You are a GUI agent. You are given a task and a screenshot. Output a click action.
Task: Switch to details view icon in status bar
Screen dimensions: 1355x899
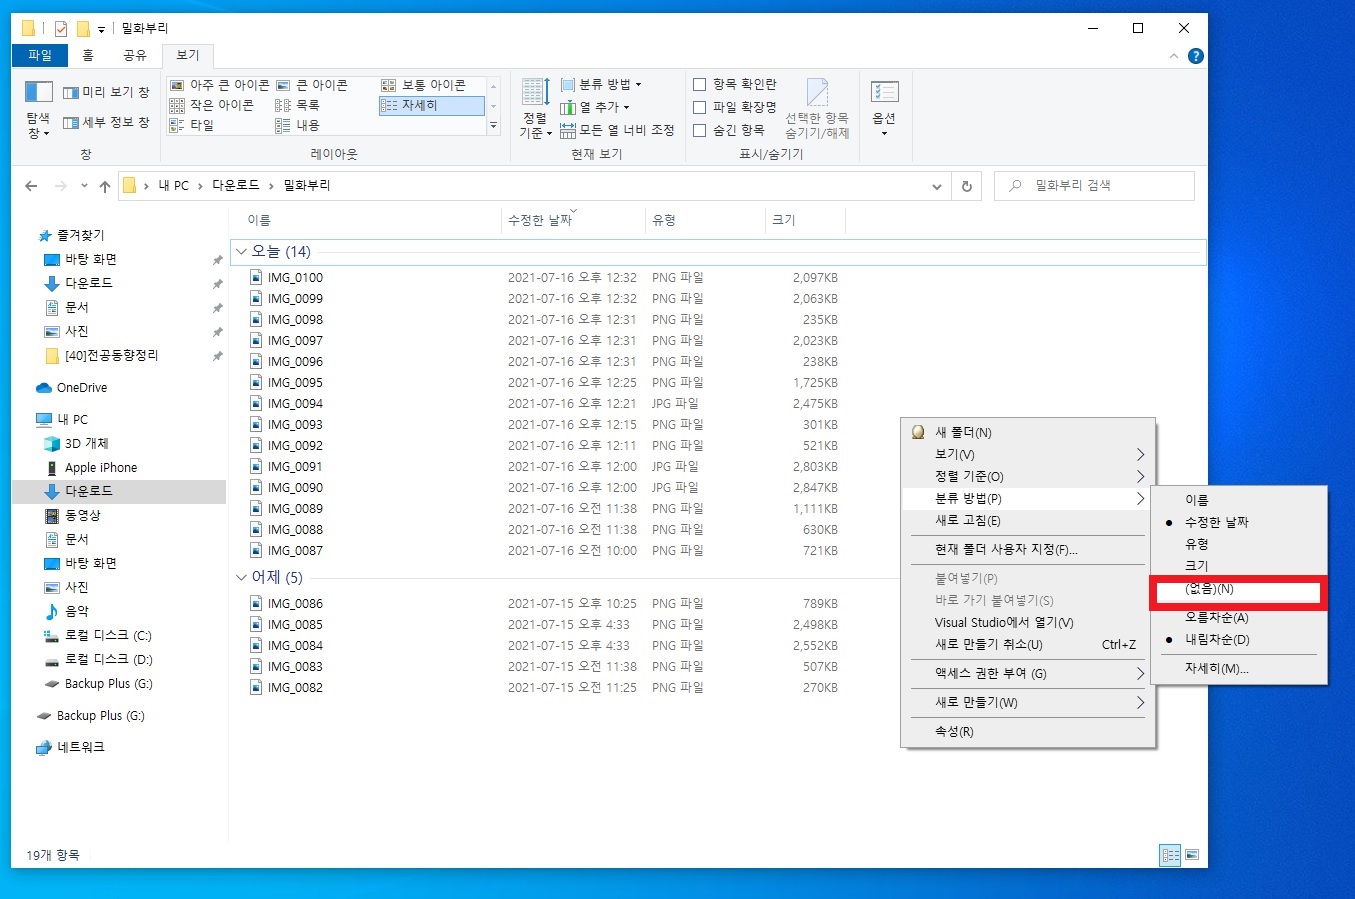[1170, 855]
